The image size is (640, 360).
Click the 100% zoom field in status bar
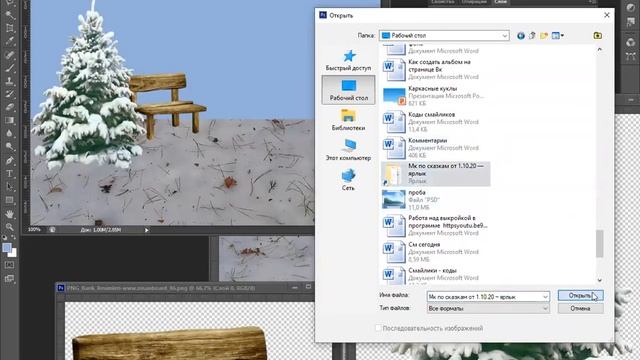[34, 230]
